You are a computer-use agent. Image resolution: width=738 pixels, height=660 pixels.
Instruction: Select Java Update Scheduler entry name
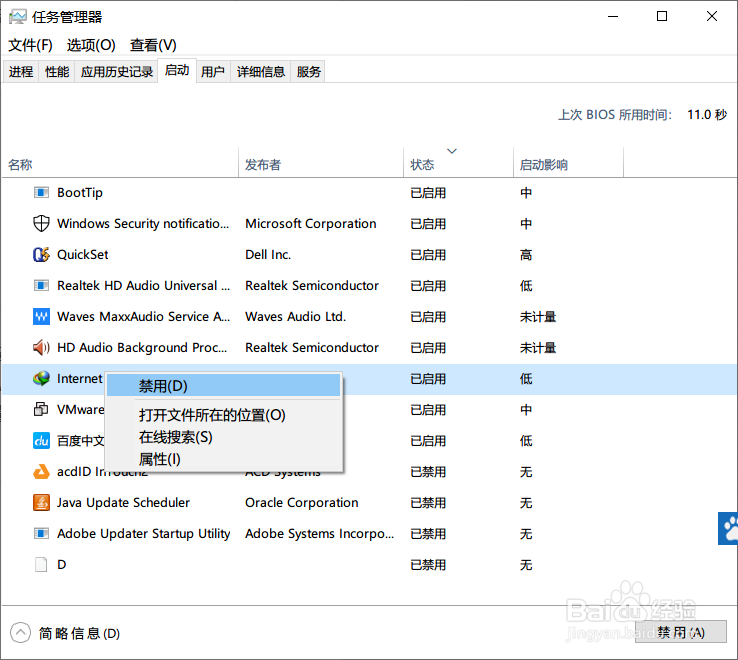coord(123,503)
